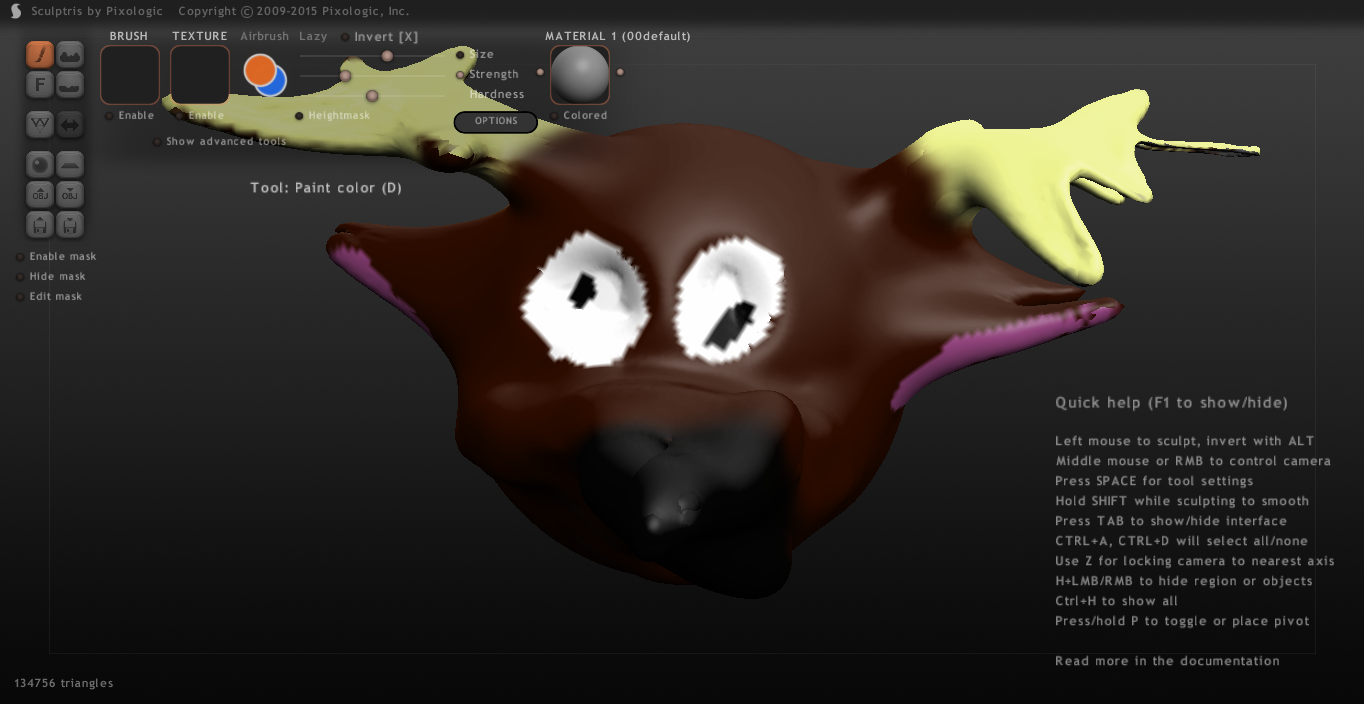The image size is (1364, 704).
Task: Select the Paint color brush tool
Action: click(x=40, y=54)
